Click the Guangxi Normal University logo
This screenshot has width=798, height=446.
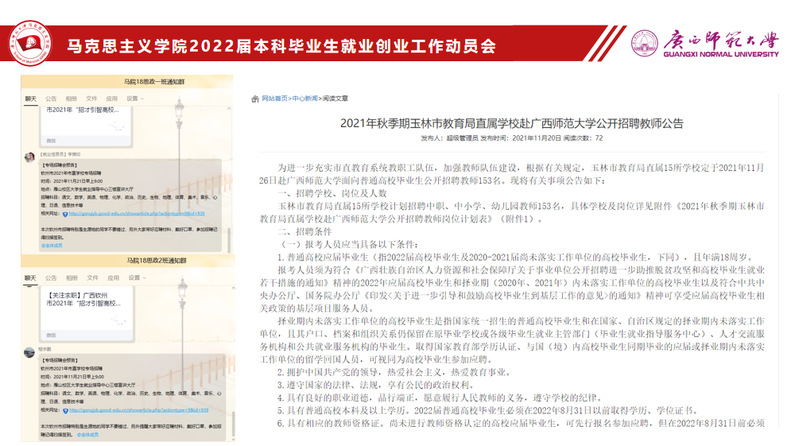(x=705, y=44)
